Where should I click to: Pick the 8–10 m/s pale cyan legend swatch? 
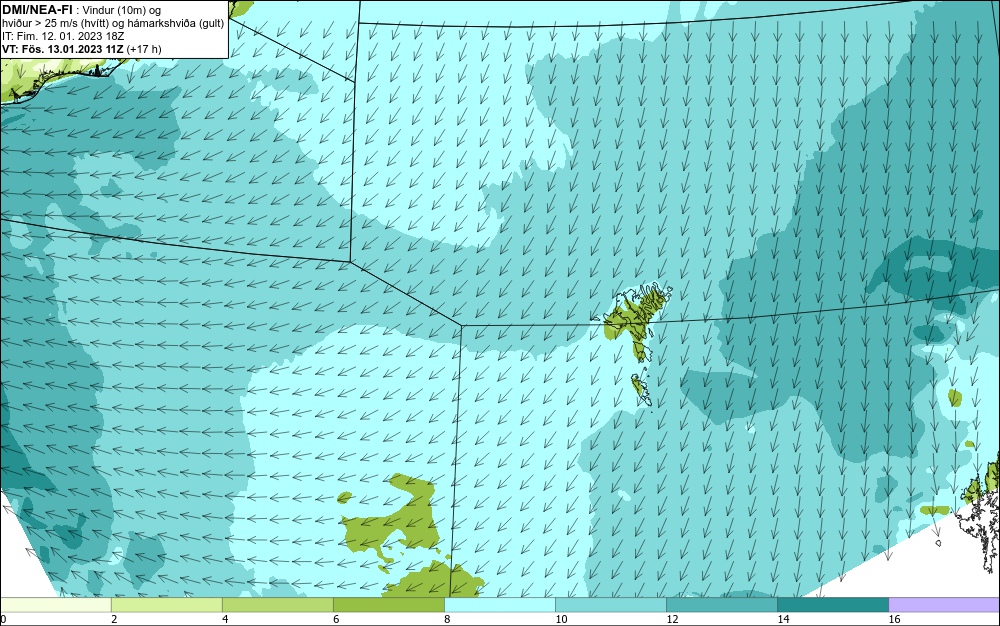499,604
